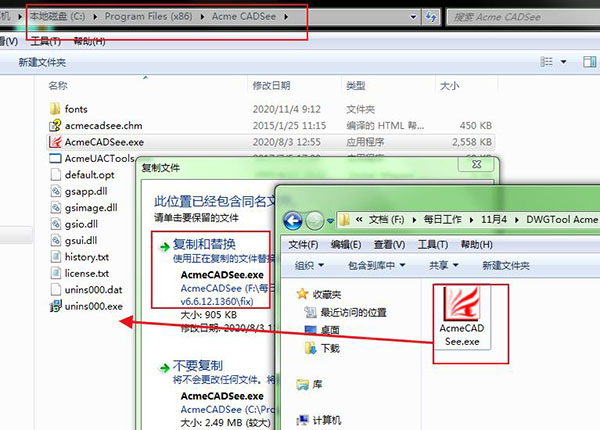Select the gsio.dll file icon
Screen dimensions: 600x430
[55, 224]
